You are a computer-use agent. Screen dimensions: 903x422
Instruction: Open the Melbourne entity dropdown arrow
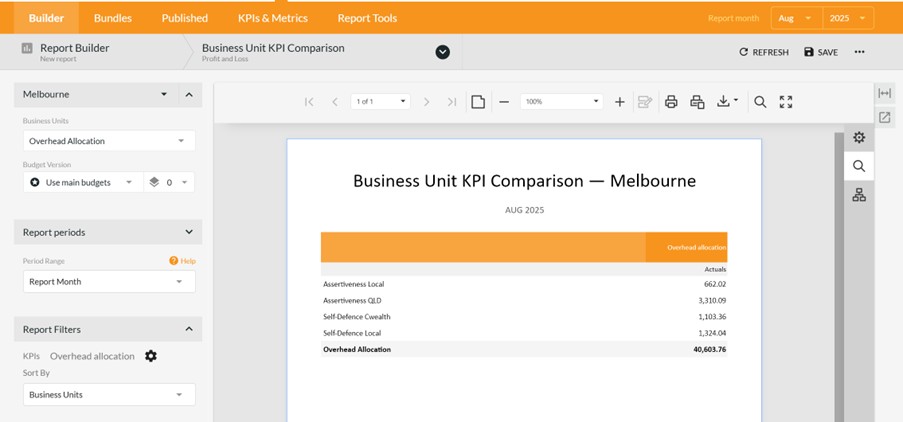pos(164,94)
